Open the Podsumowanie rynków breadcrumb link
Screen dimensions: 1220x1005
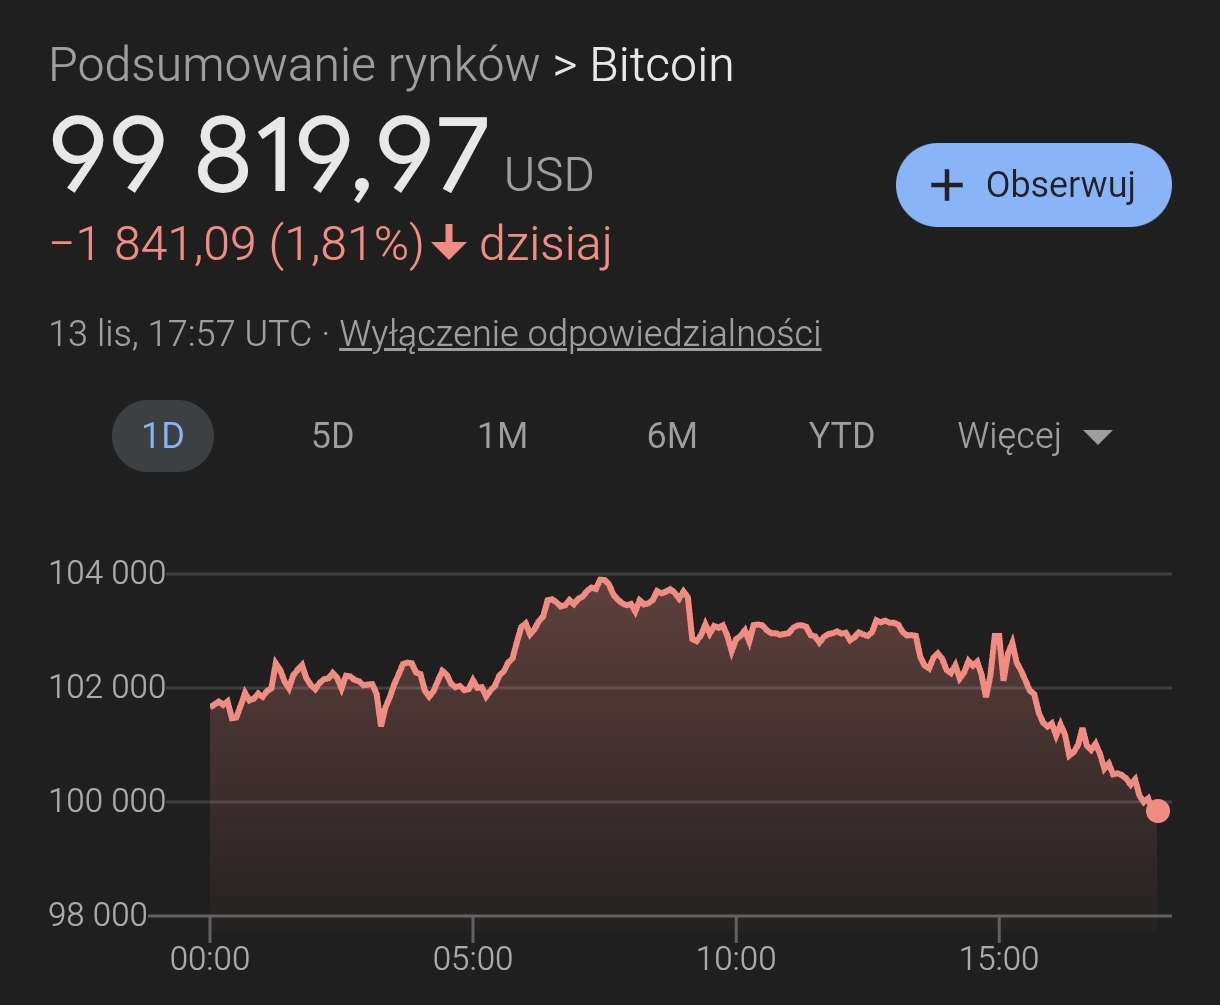[294, 65]
